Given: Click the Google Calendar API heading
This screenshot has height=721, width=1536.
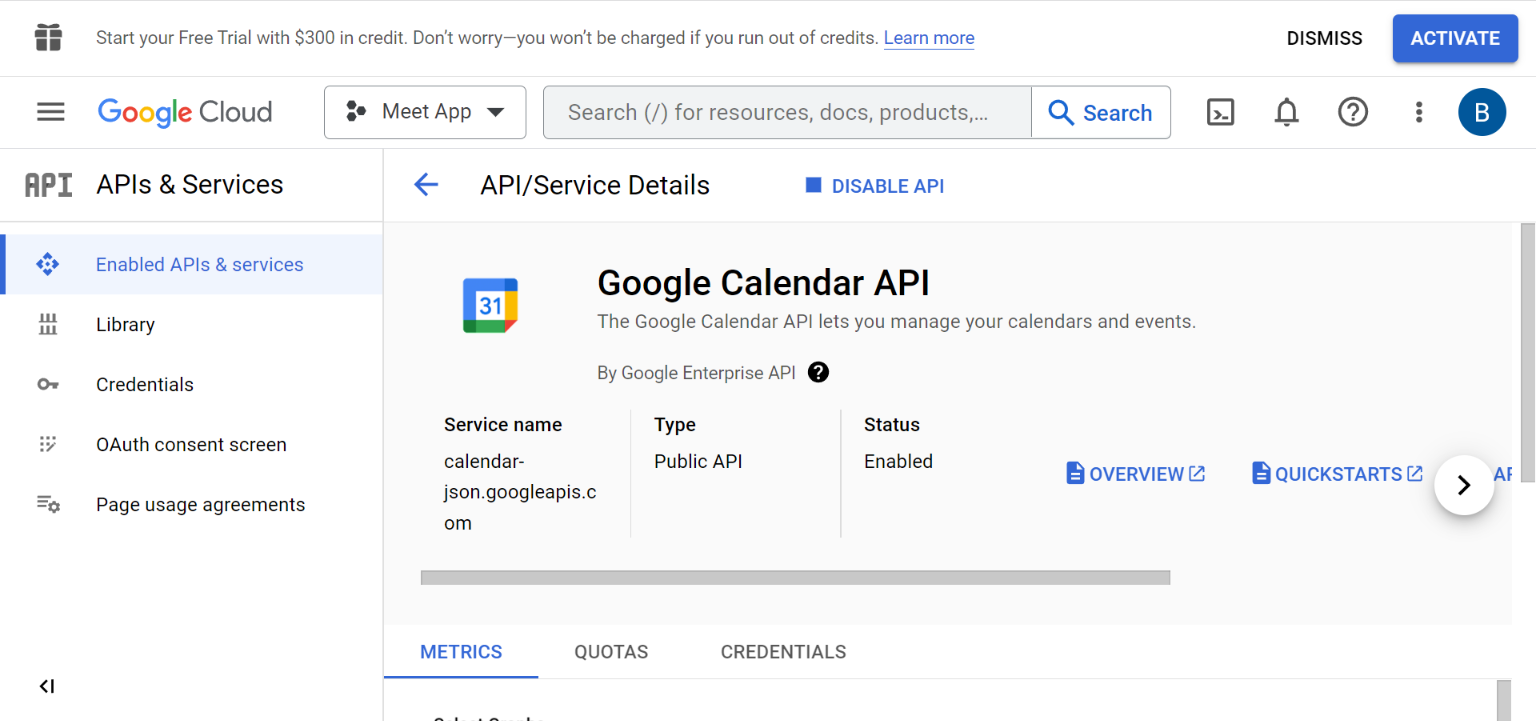Looking at the screenshot, I should point(763,283).
